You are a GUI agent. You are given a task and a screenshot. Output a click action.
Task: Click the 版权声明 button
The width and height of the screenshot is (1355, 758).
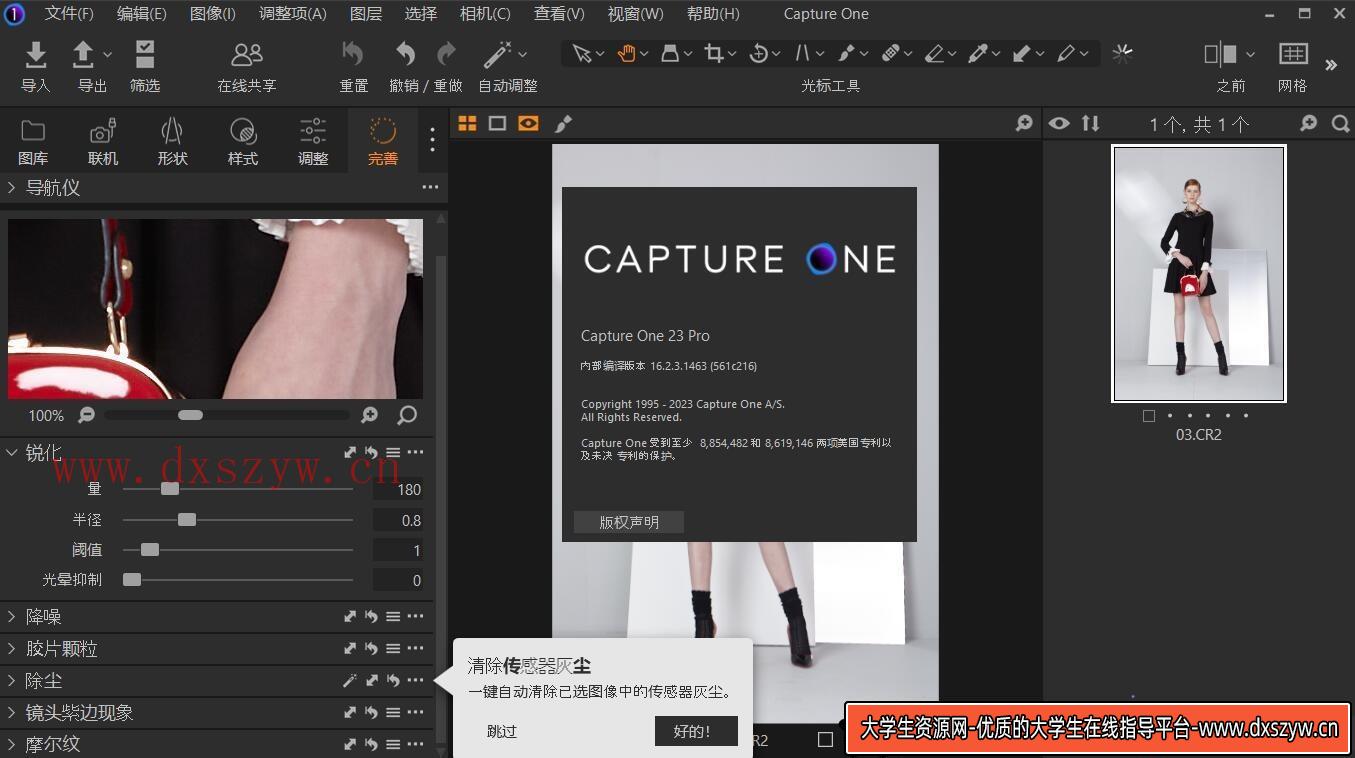click(629, 522)
